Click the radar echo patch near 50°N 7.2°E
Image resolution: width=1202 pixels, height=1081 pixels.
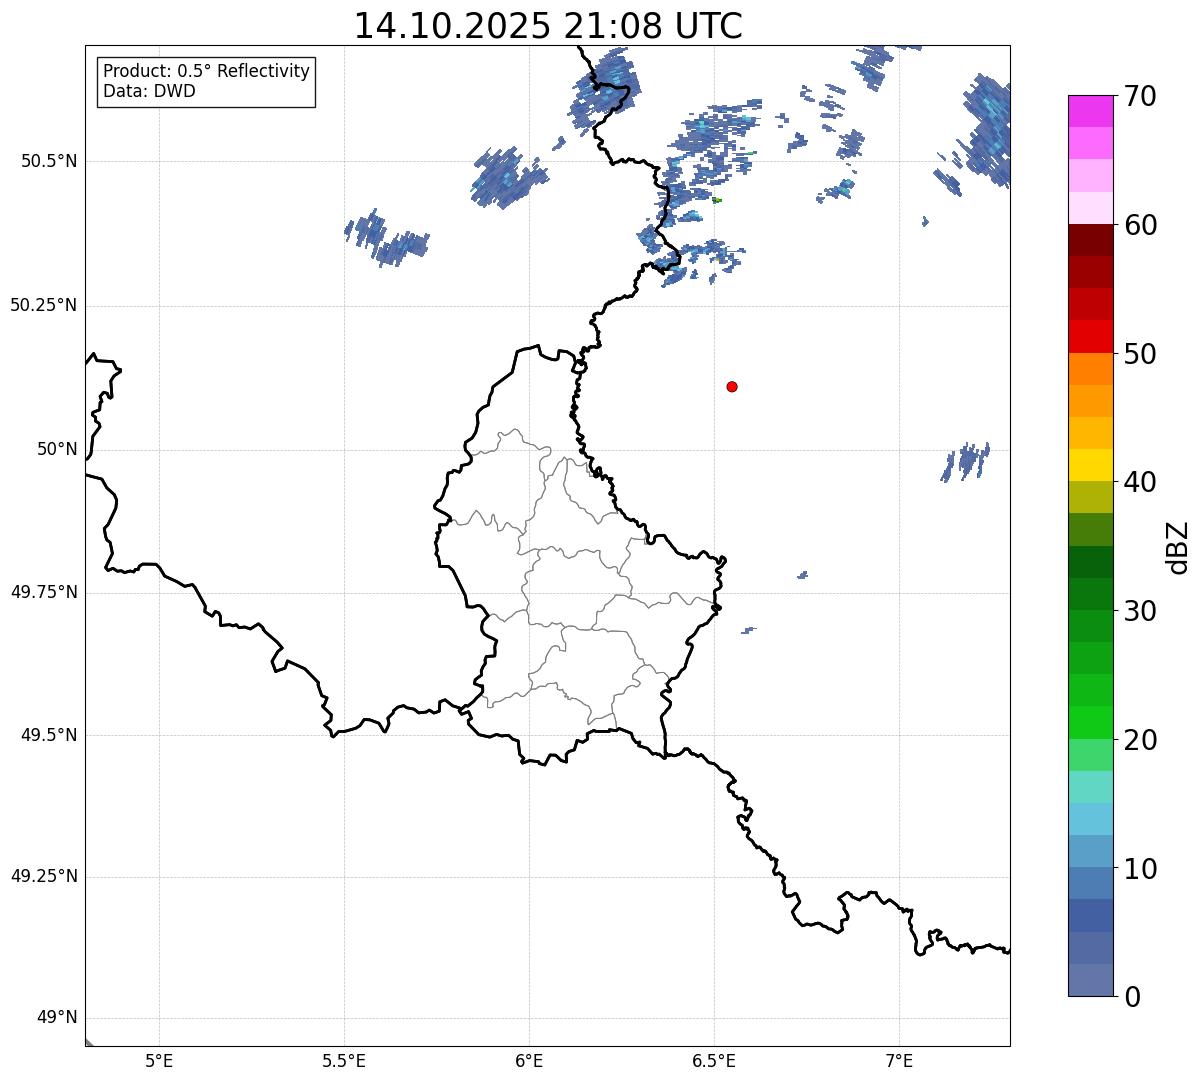(x=966, y=462)
